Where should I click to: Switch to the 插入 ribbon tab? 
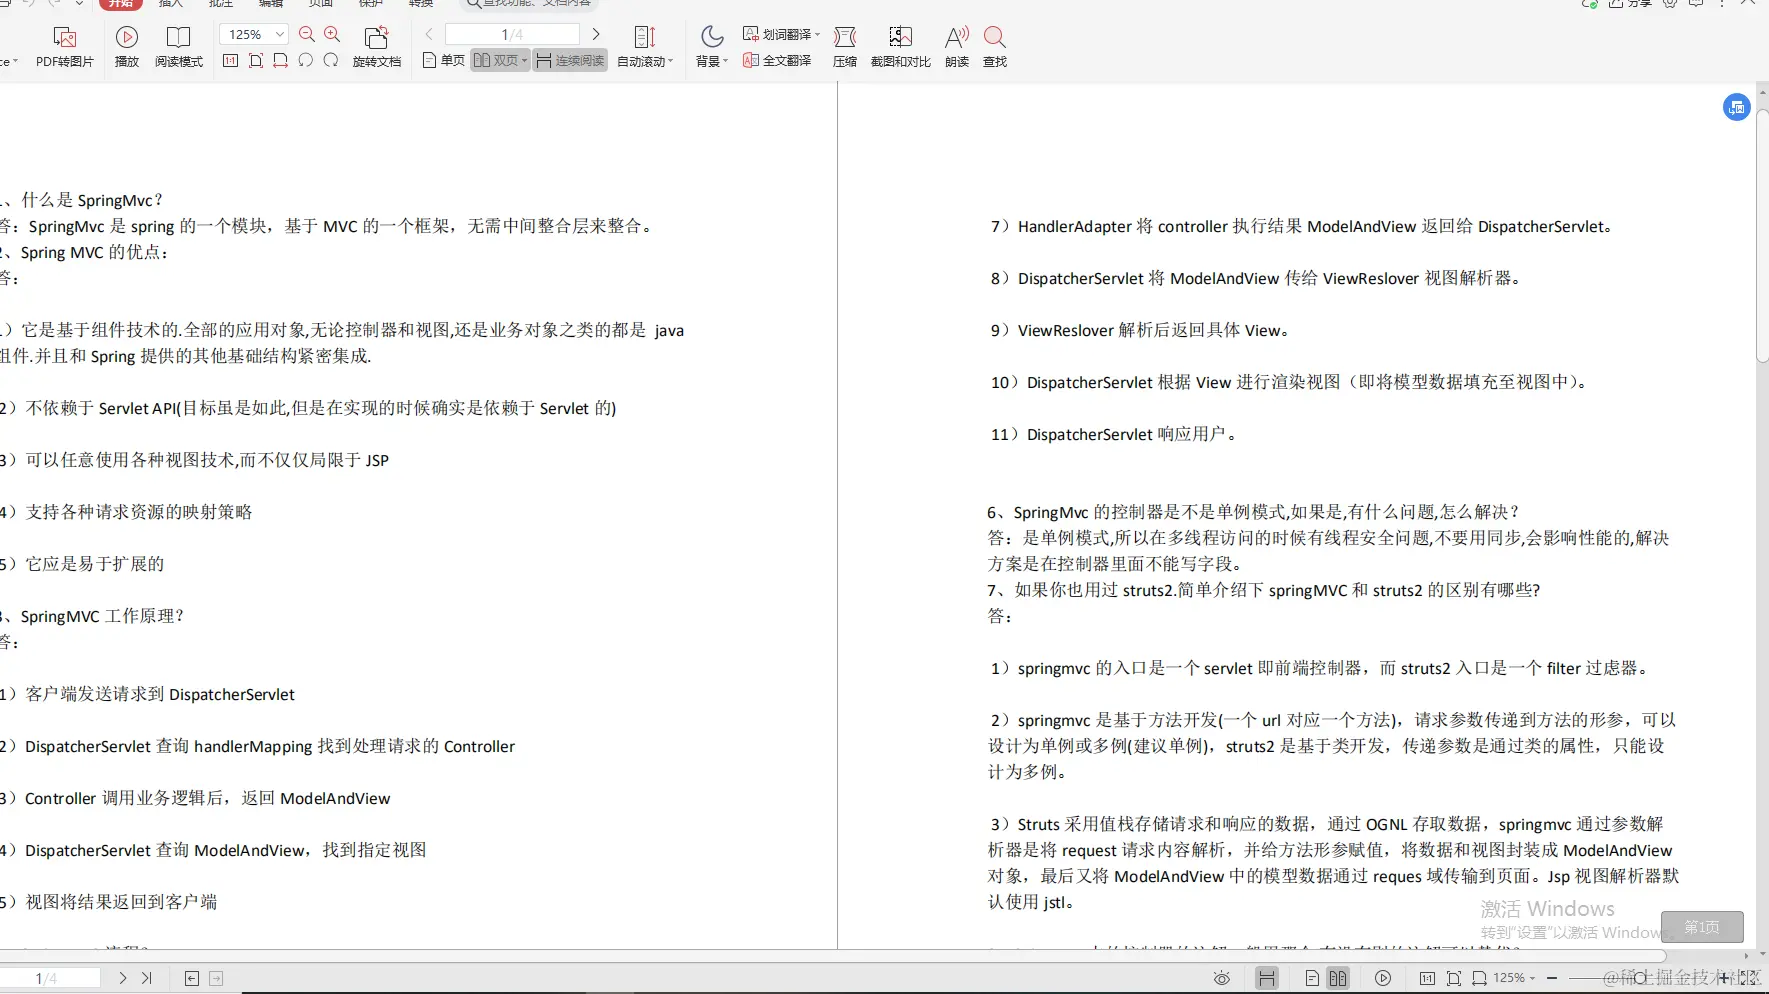click(x=170, y=3)
